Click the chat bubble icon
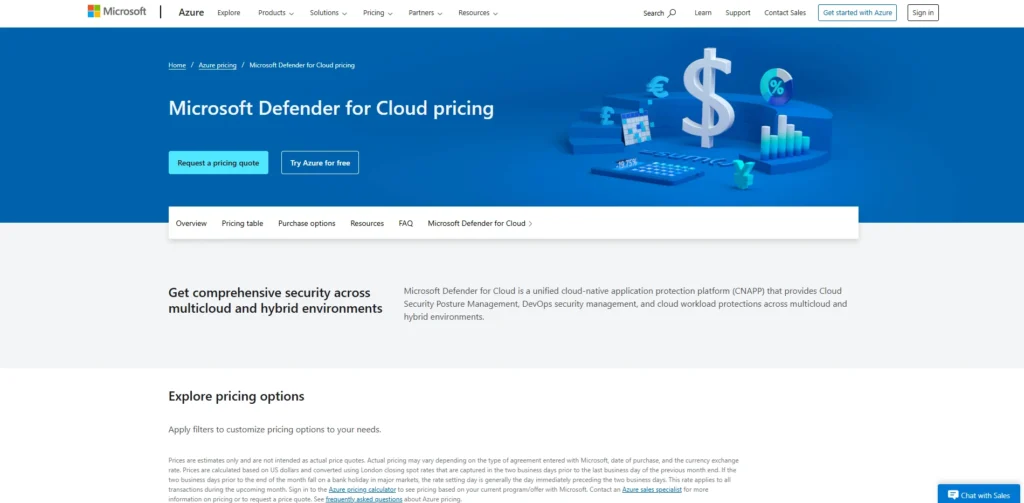Screen dimensions: 1024x503 [x=953, y=495]
